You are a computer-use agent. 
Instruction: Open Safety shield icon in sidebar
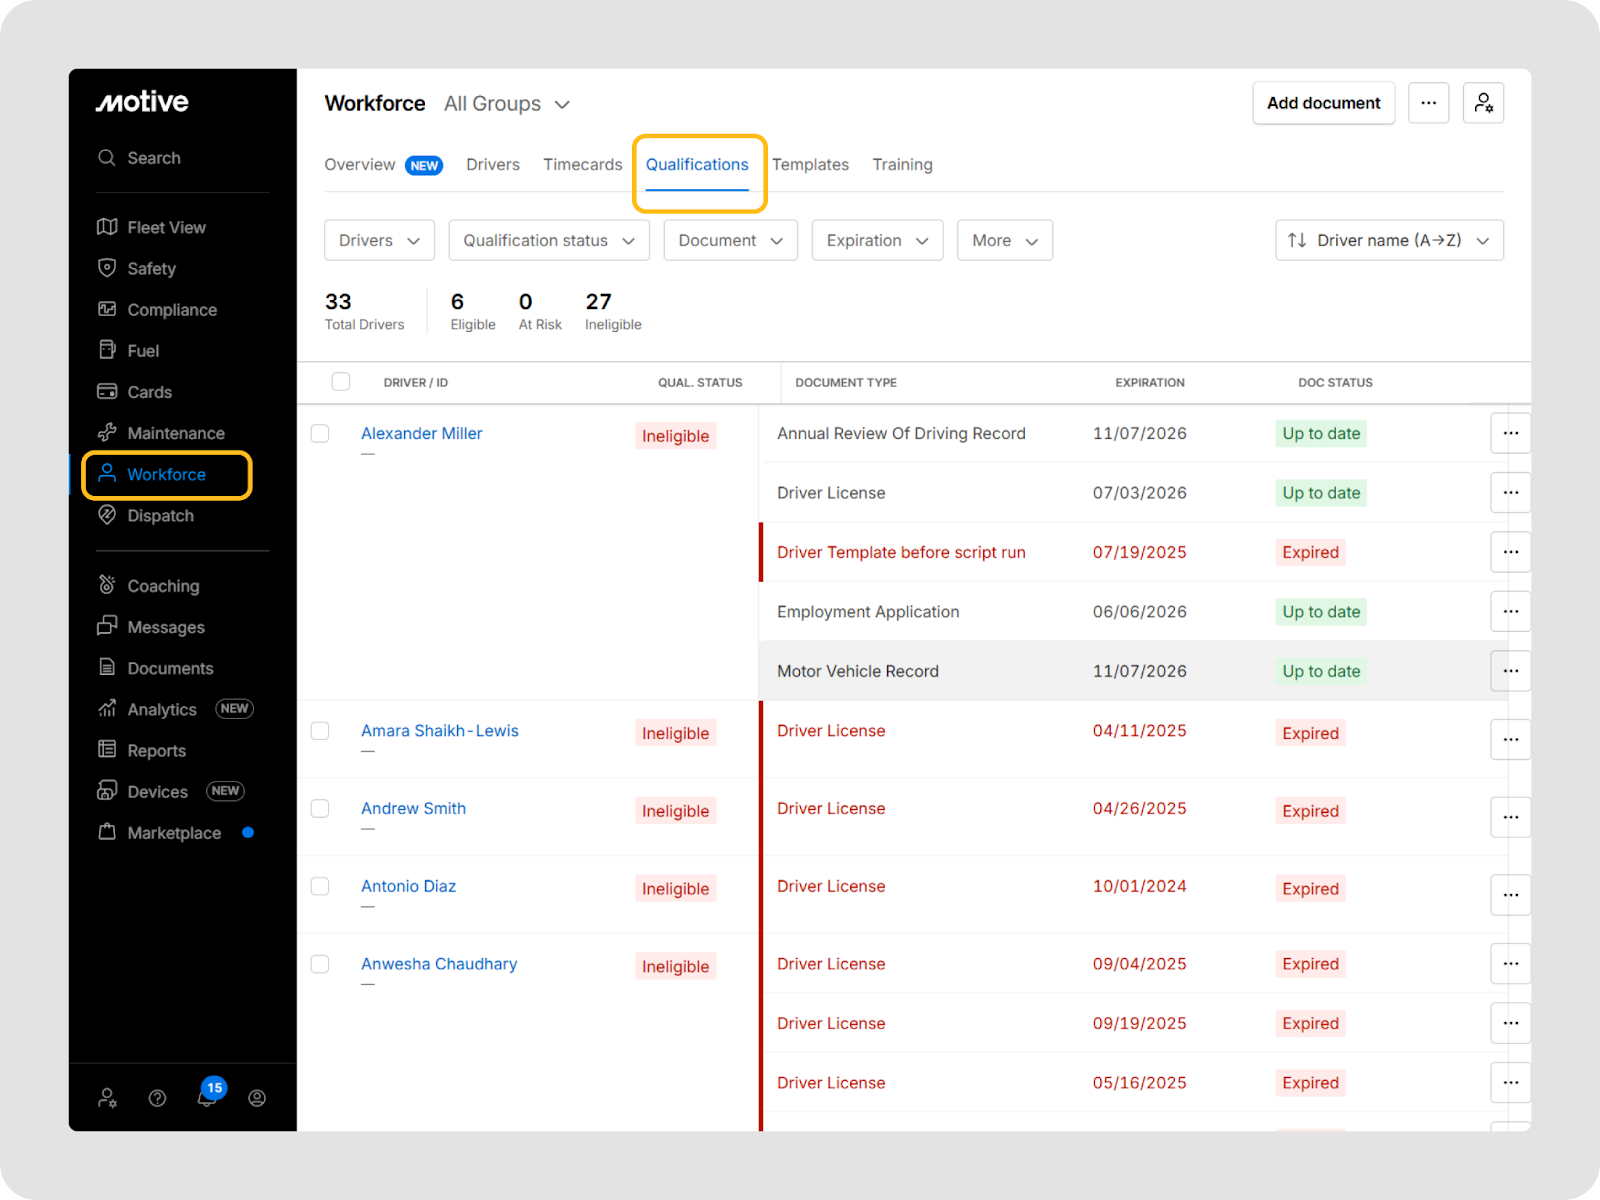point(107,268)
